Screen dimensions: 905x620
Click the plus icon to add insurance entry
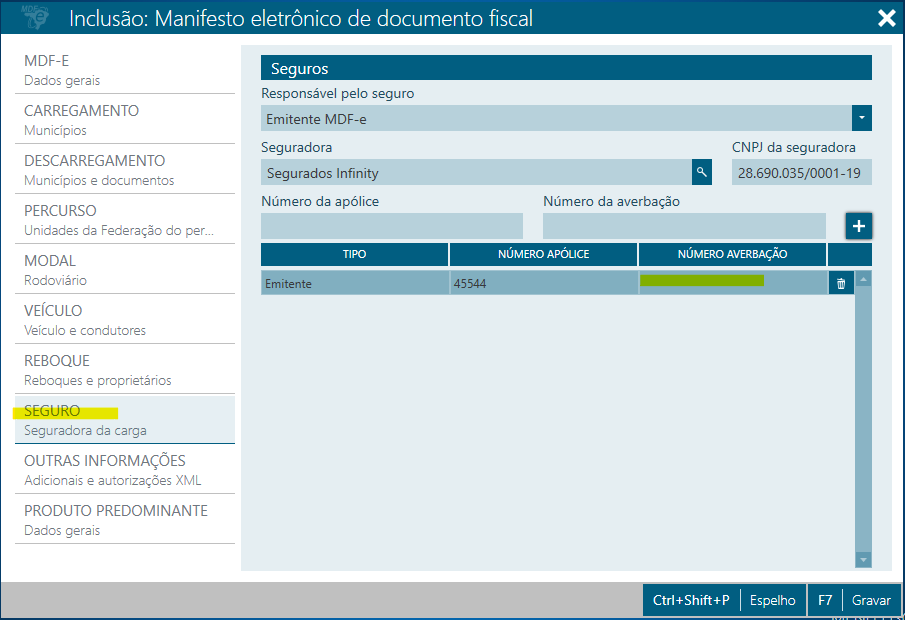pyautogui.click(x=859, y=226)
